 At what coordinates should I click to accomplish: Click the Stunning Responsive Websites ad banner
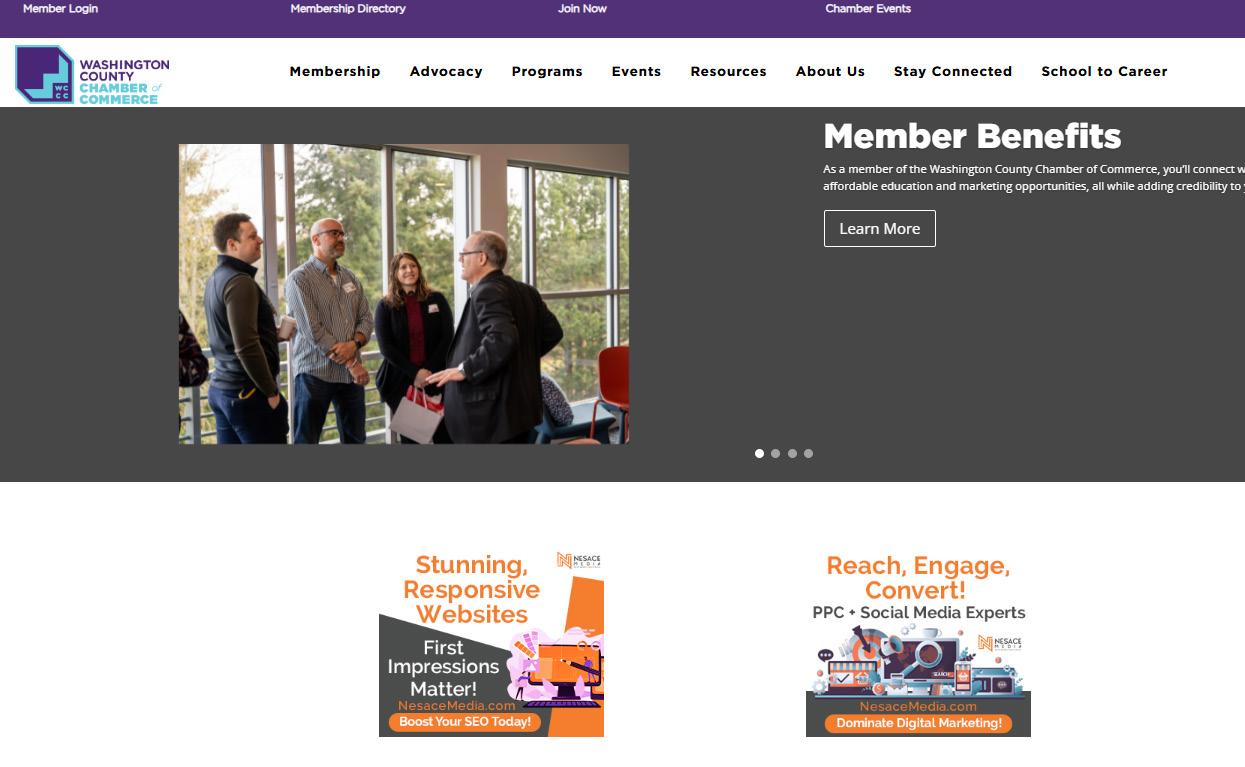point(491,643)
